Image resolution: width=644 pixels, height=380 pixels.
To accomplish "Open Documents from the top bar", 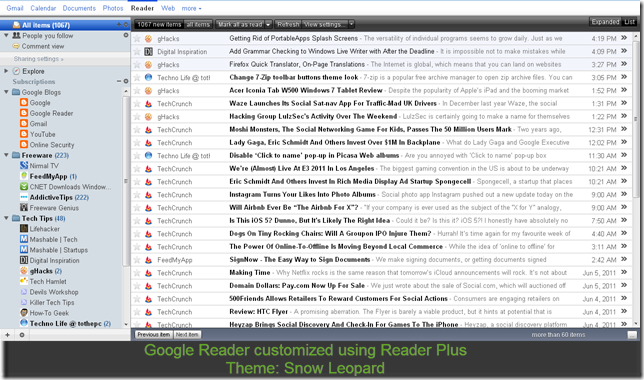I will [x=79, y=8].
